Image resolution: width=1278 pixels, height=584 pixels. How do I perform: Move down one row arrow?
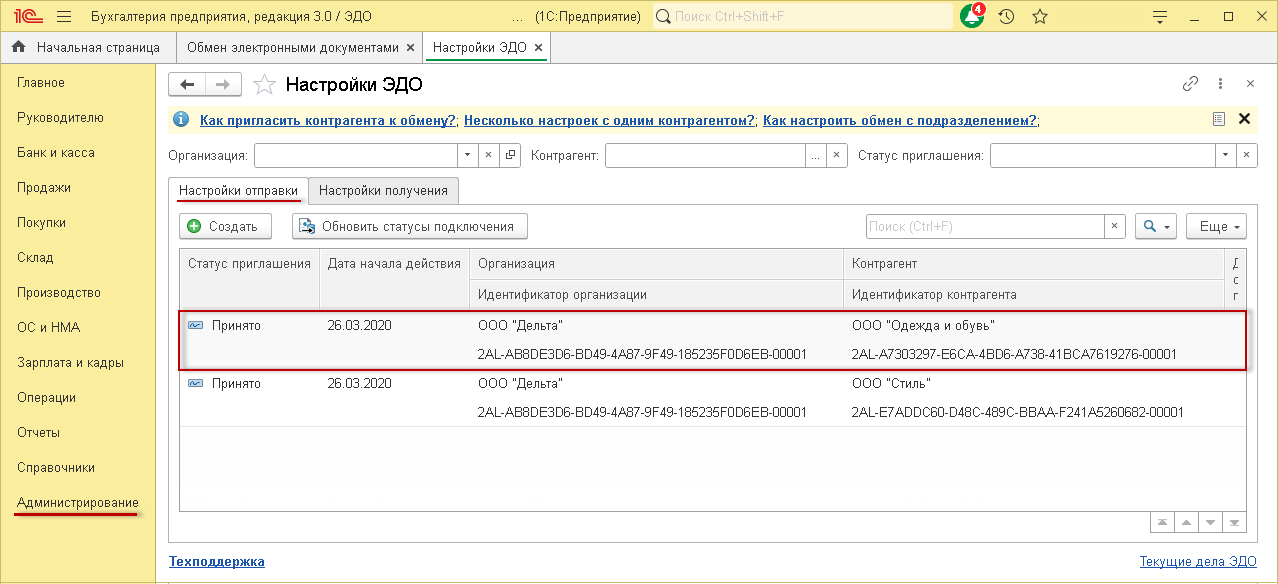(1210, 522)
